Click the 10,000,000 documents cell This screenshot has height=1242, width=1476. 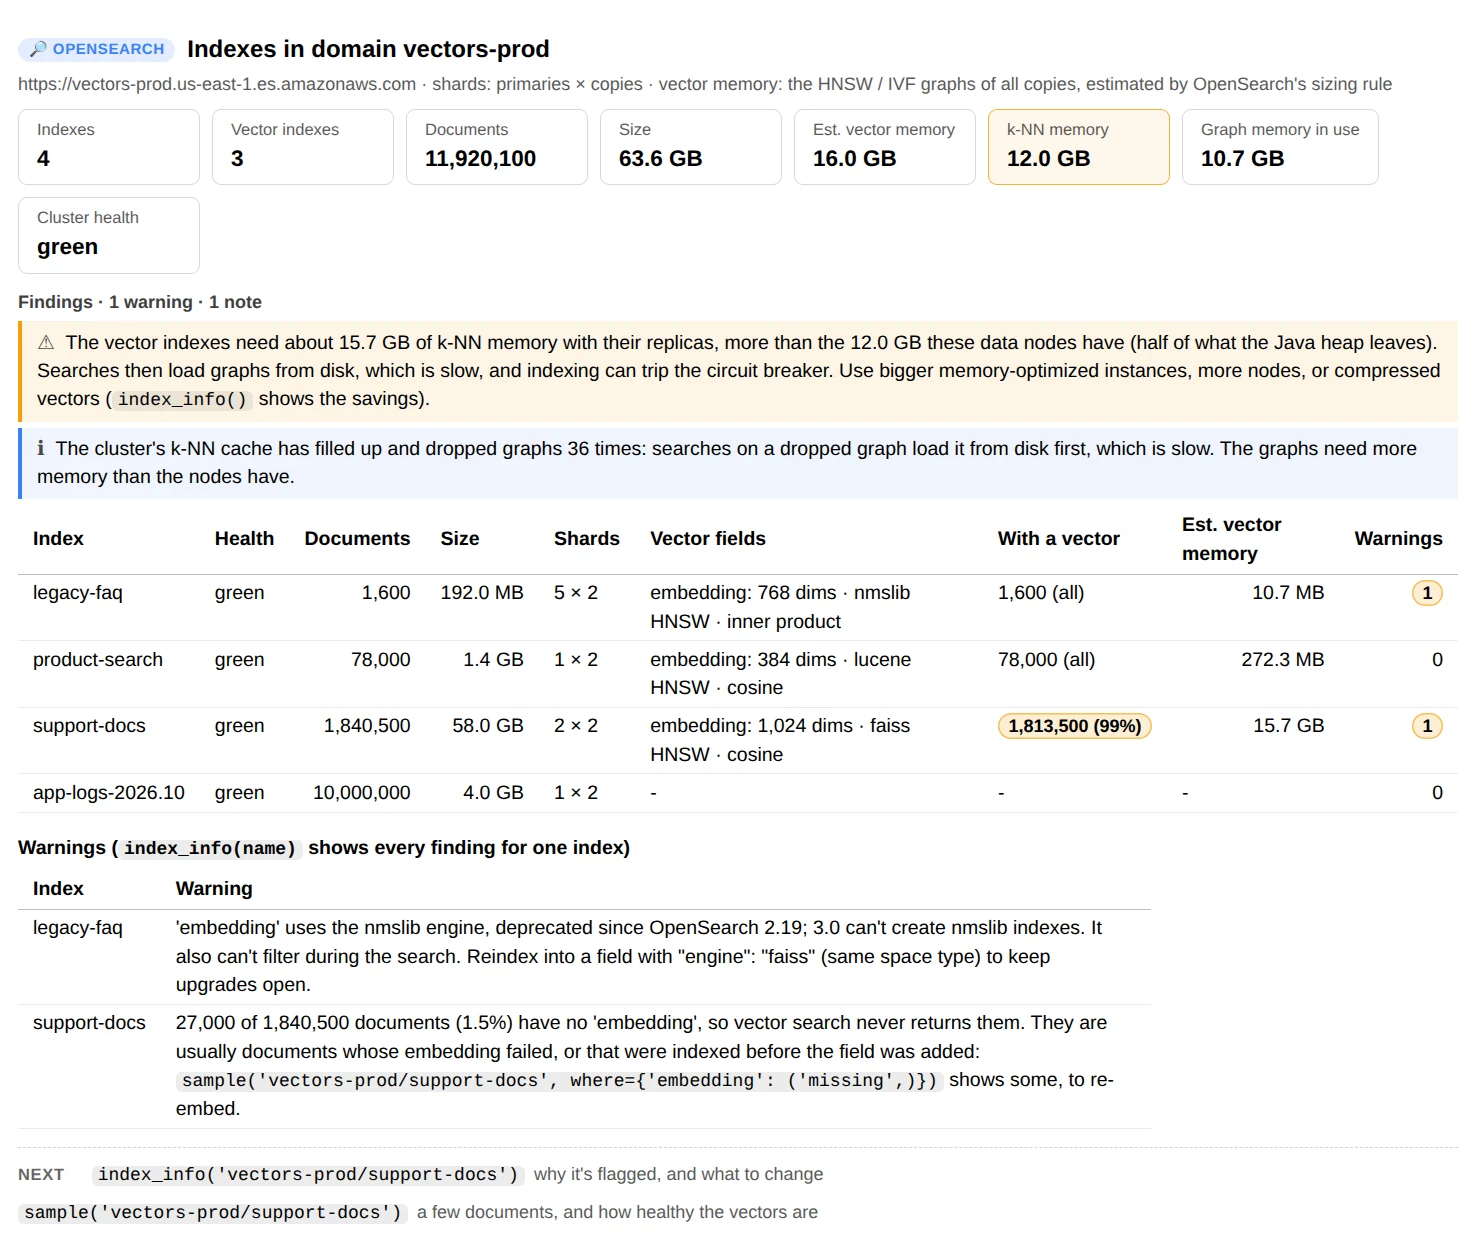[362, 793]
